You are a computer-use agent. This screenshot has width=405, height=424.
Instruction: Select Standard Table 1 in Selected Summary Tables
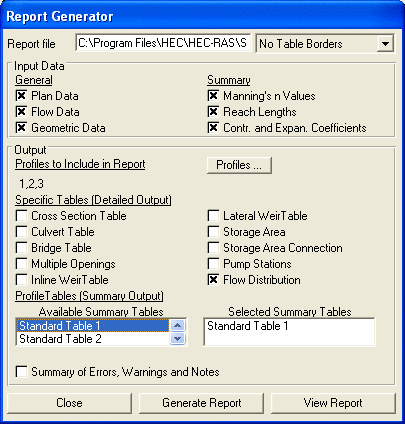click(247, 326)
